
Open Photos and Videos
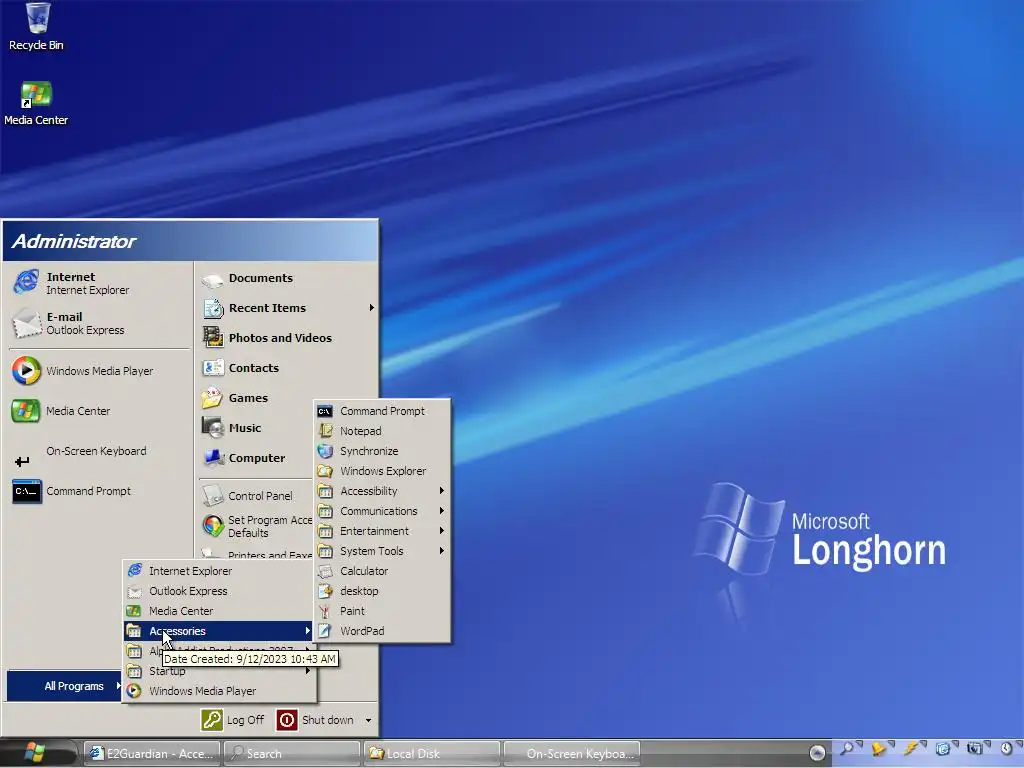pos(287,338)
